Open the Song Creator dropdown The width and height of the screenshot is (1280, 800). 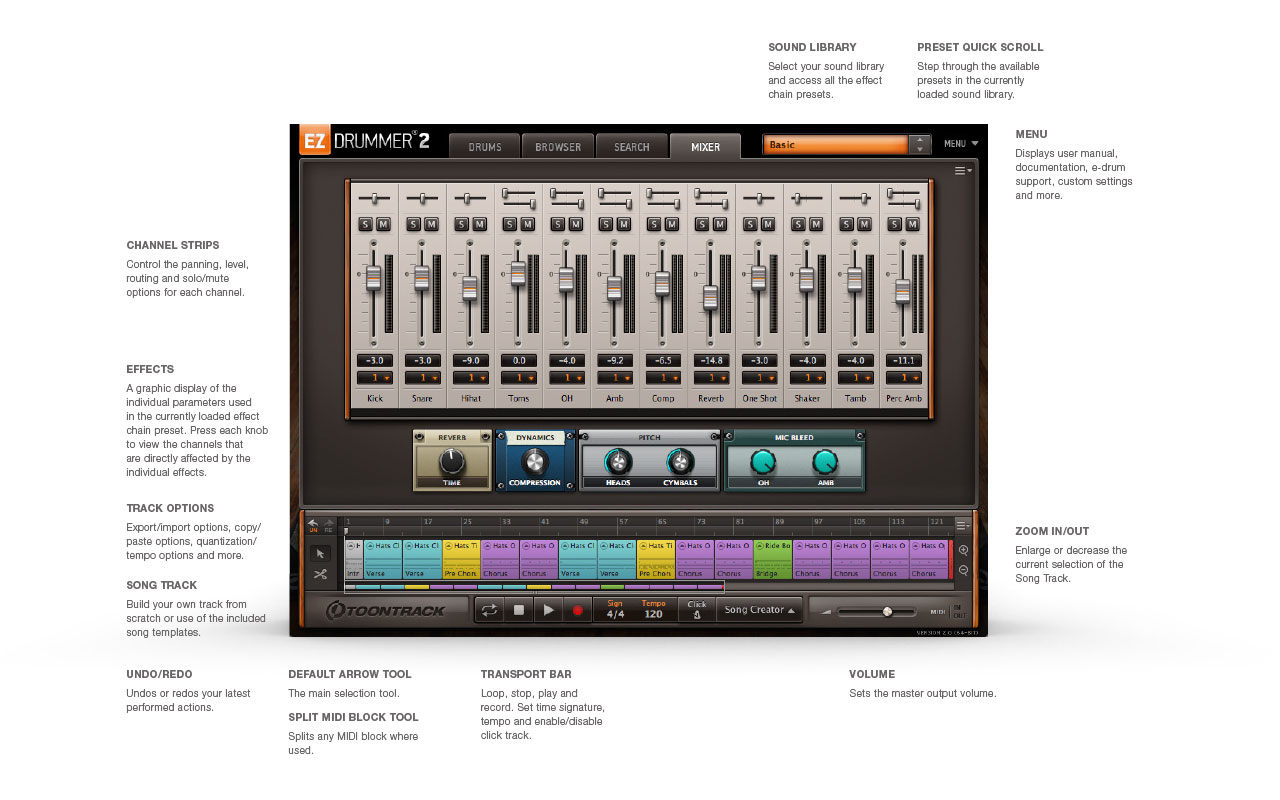click(x=760, y=610)
